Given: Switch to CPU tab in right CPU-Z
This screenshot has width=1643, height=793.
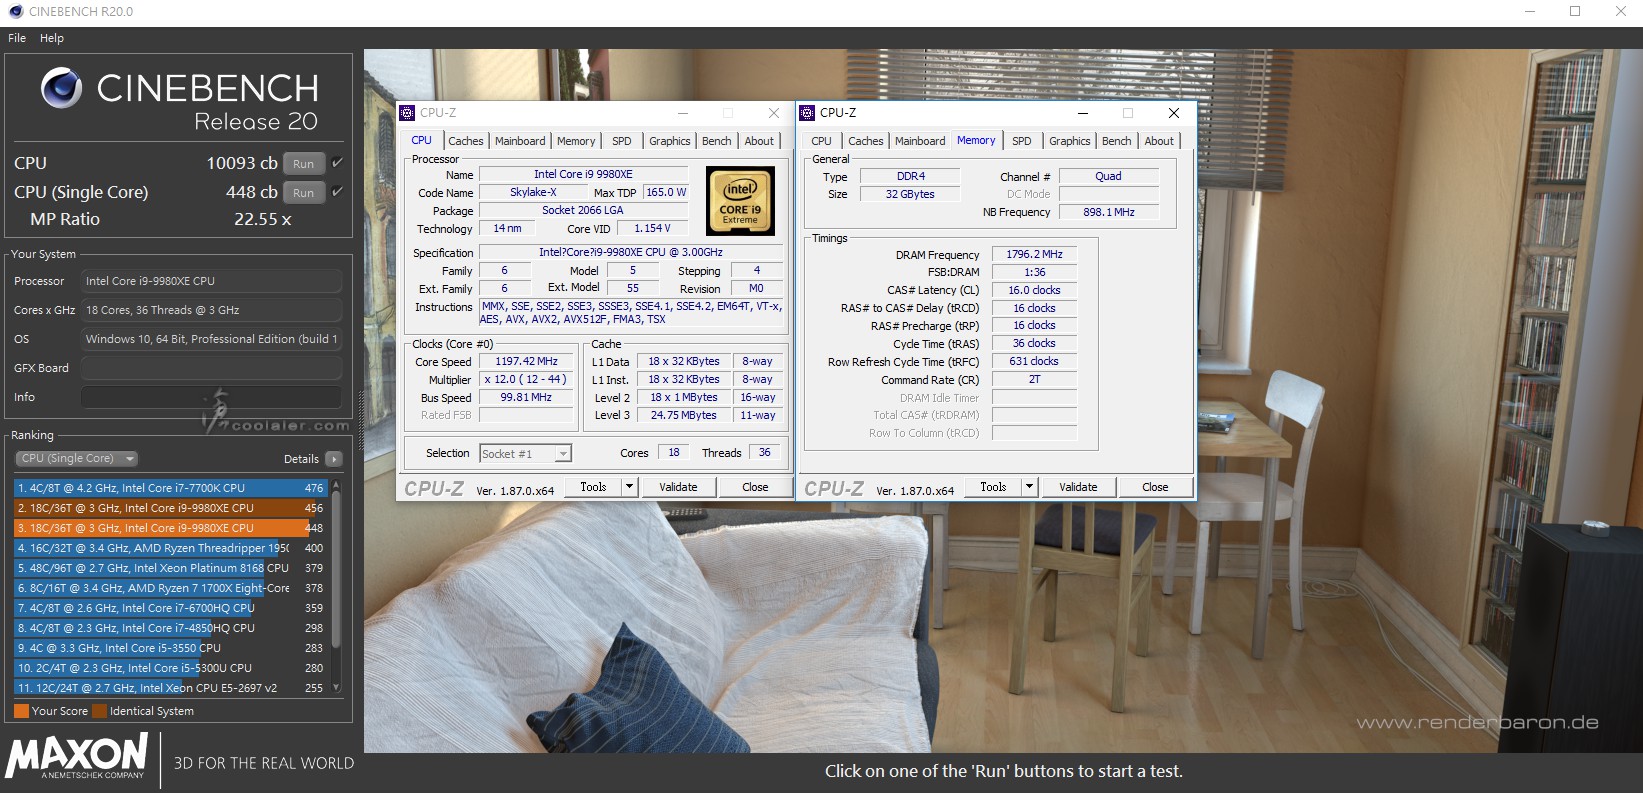Looking at the screenshot, I should pos(821,141).
